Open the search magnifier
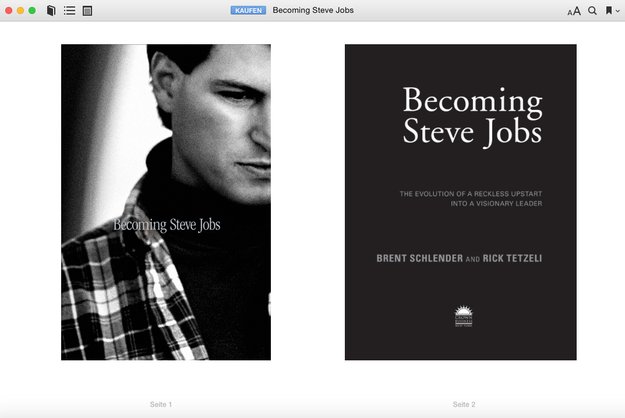The image size is (625, 418). tap(593, 11)
